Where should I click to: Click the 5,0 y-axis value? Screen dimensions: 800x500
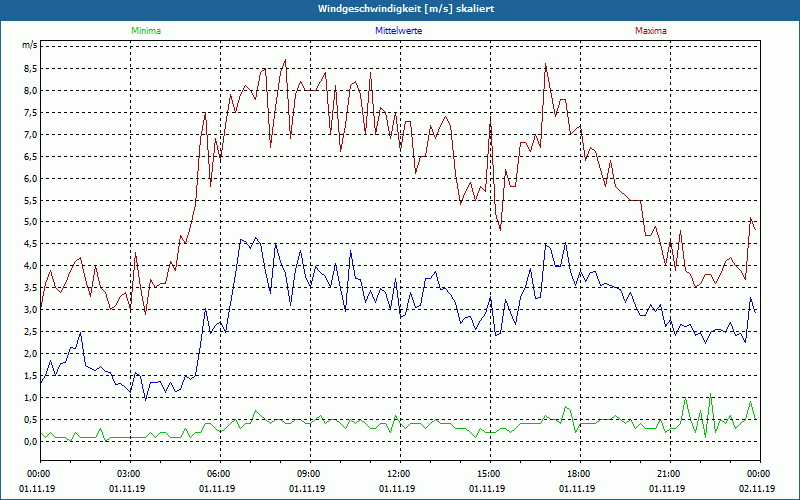[29, 221]
